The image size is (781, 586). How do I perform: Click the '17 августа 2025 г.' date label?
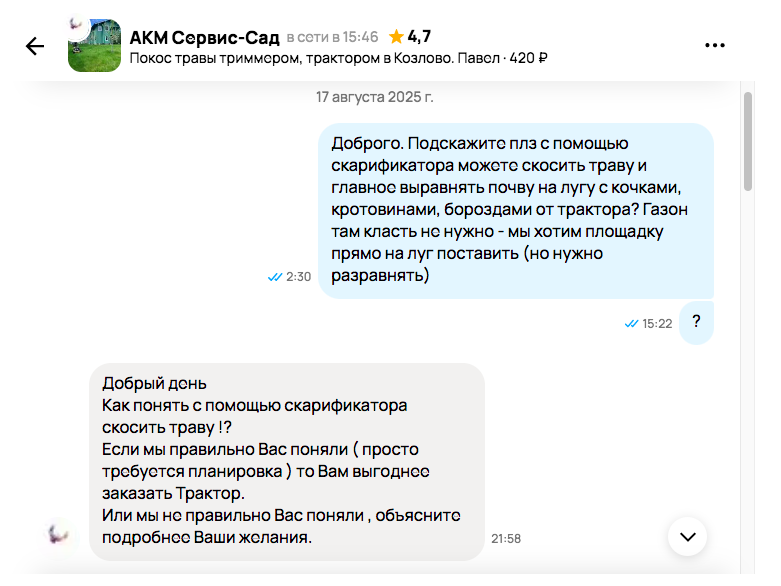coord(375,97)
